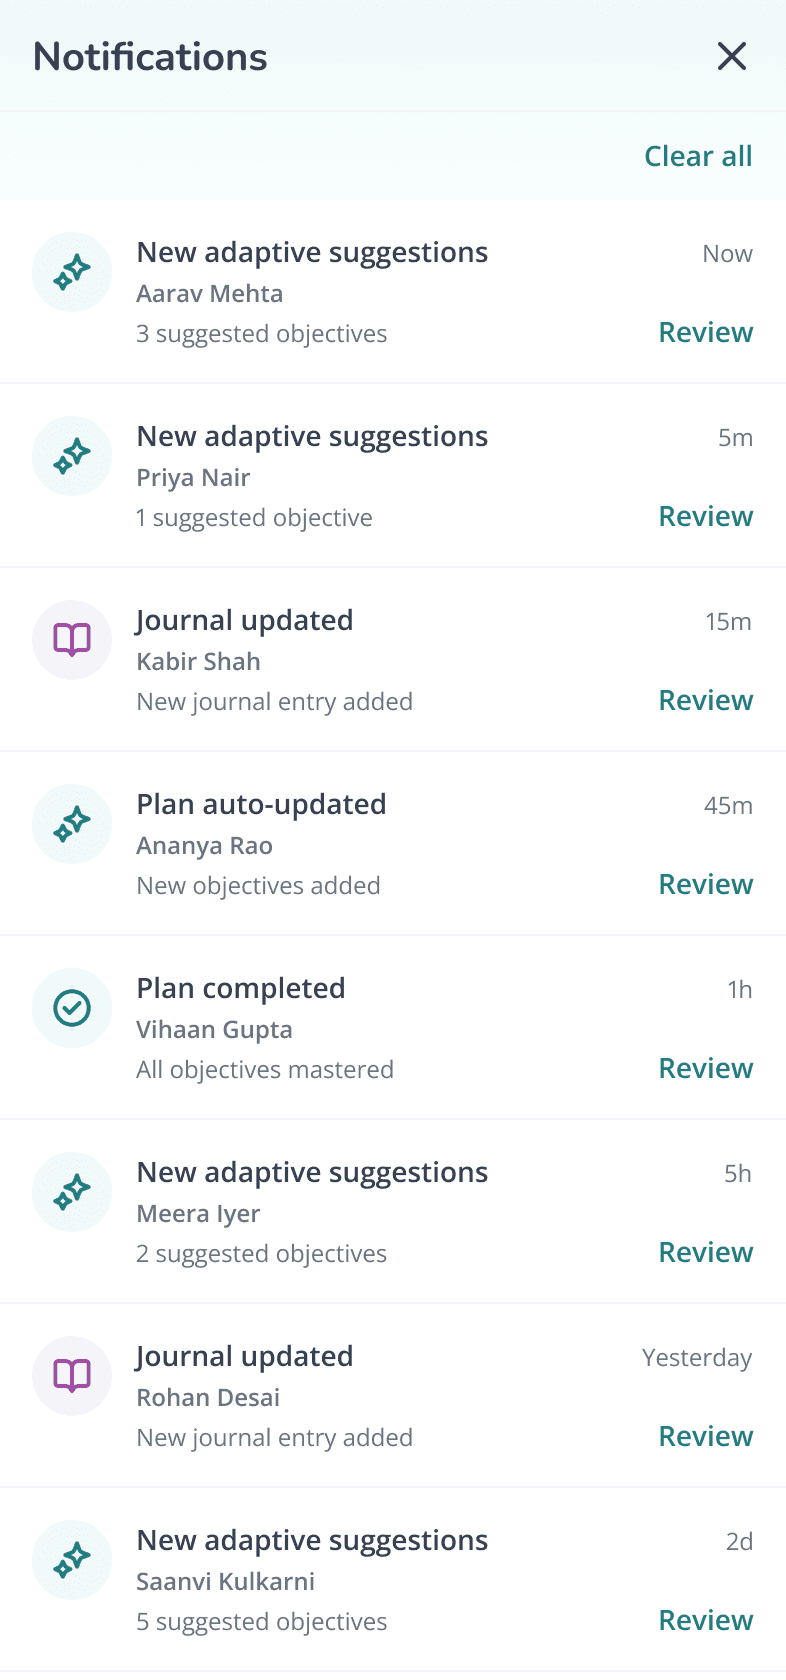Review Ananya Rao's auto-updated plan
This screenshot has width=786, height=1680.
(705, 884)
